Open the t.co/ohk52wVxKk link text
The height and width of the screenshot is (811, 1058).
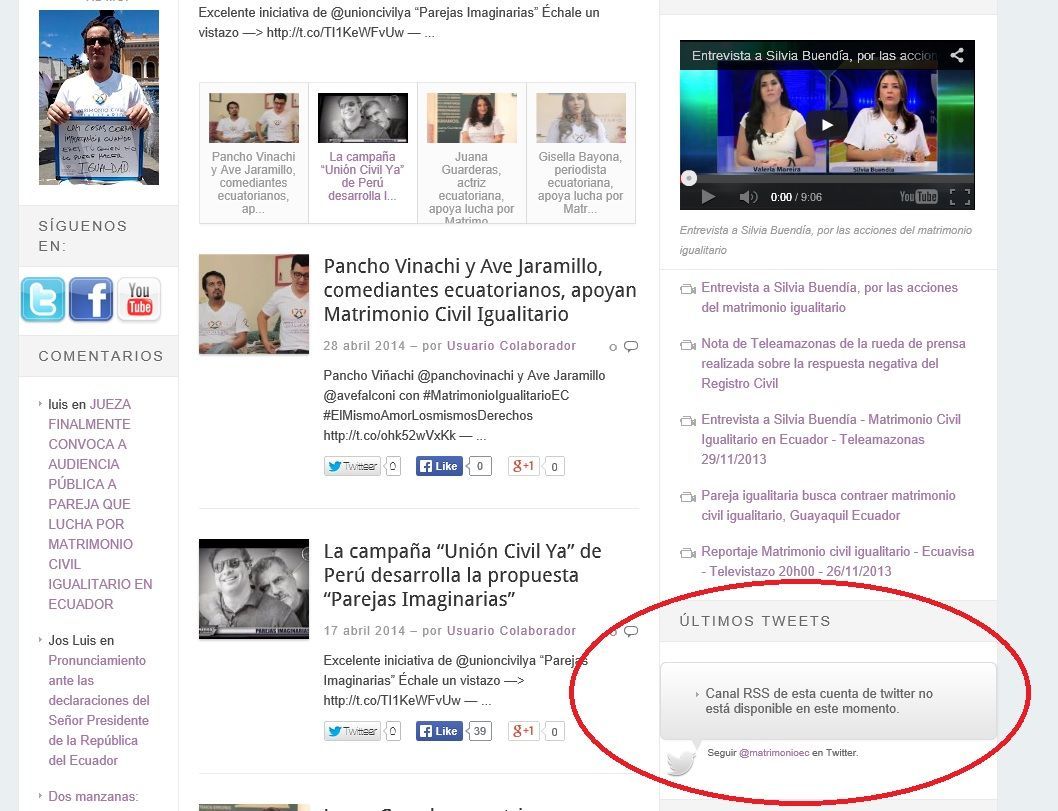pos(389,435)
